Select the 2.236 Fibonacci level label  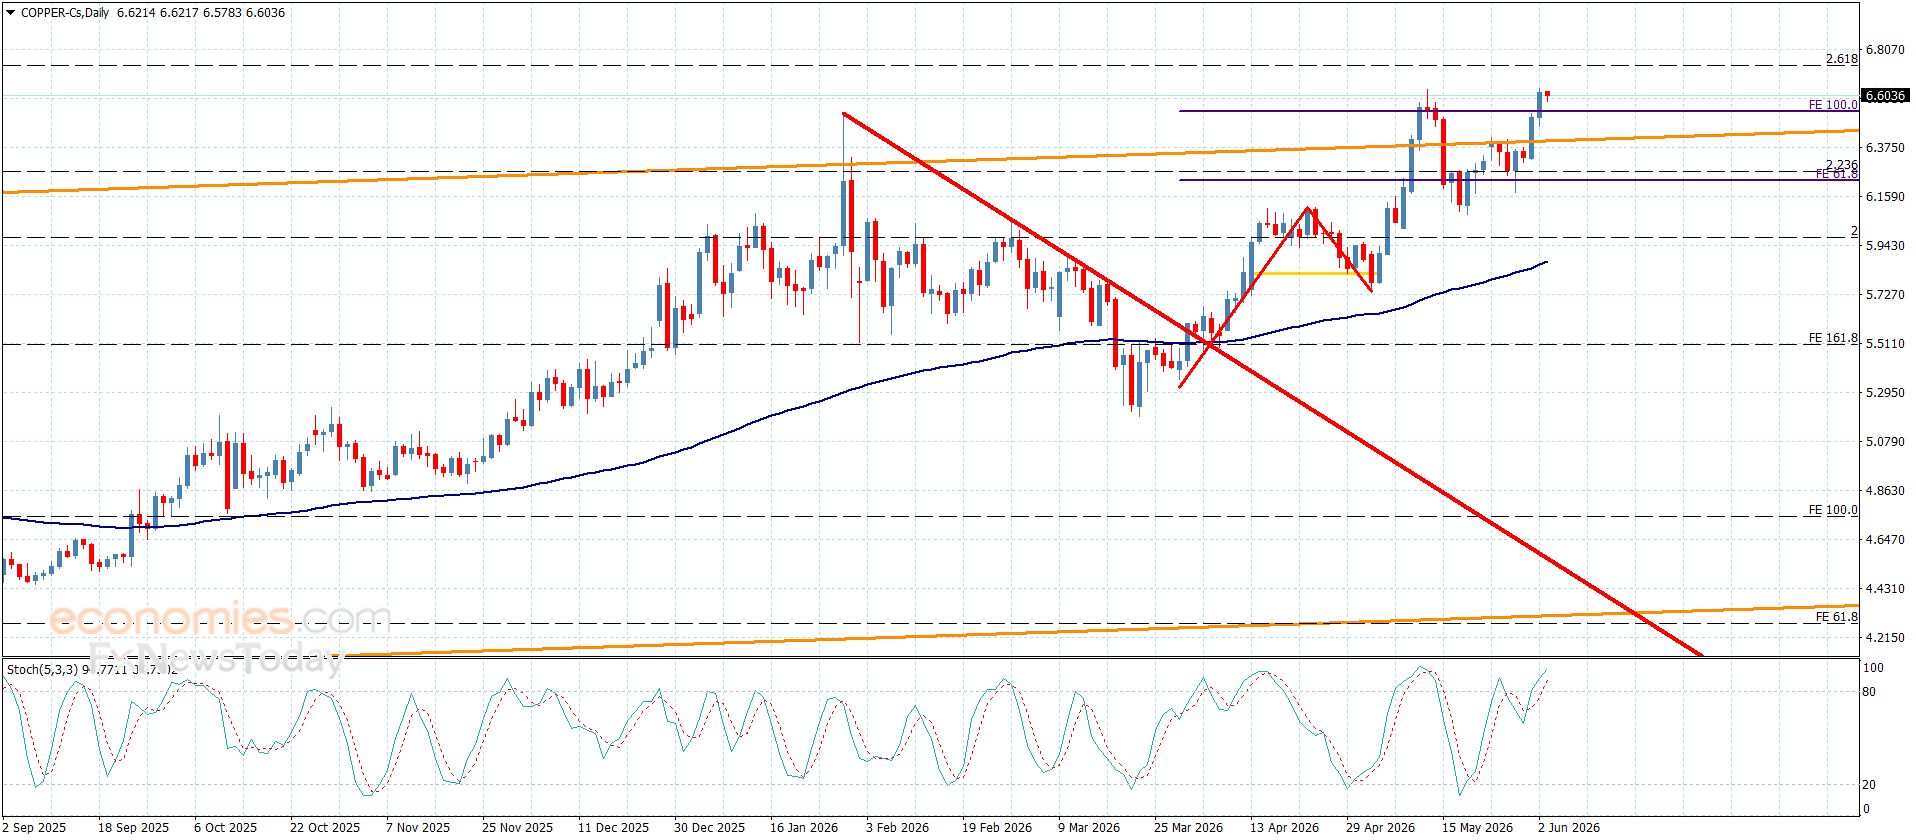coord(1841,165)
